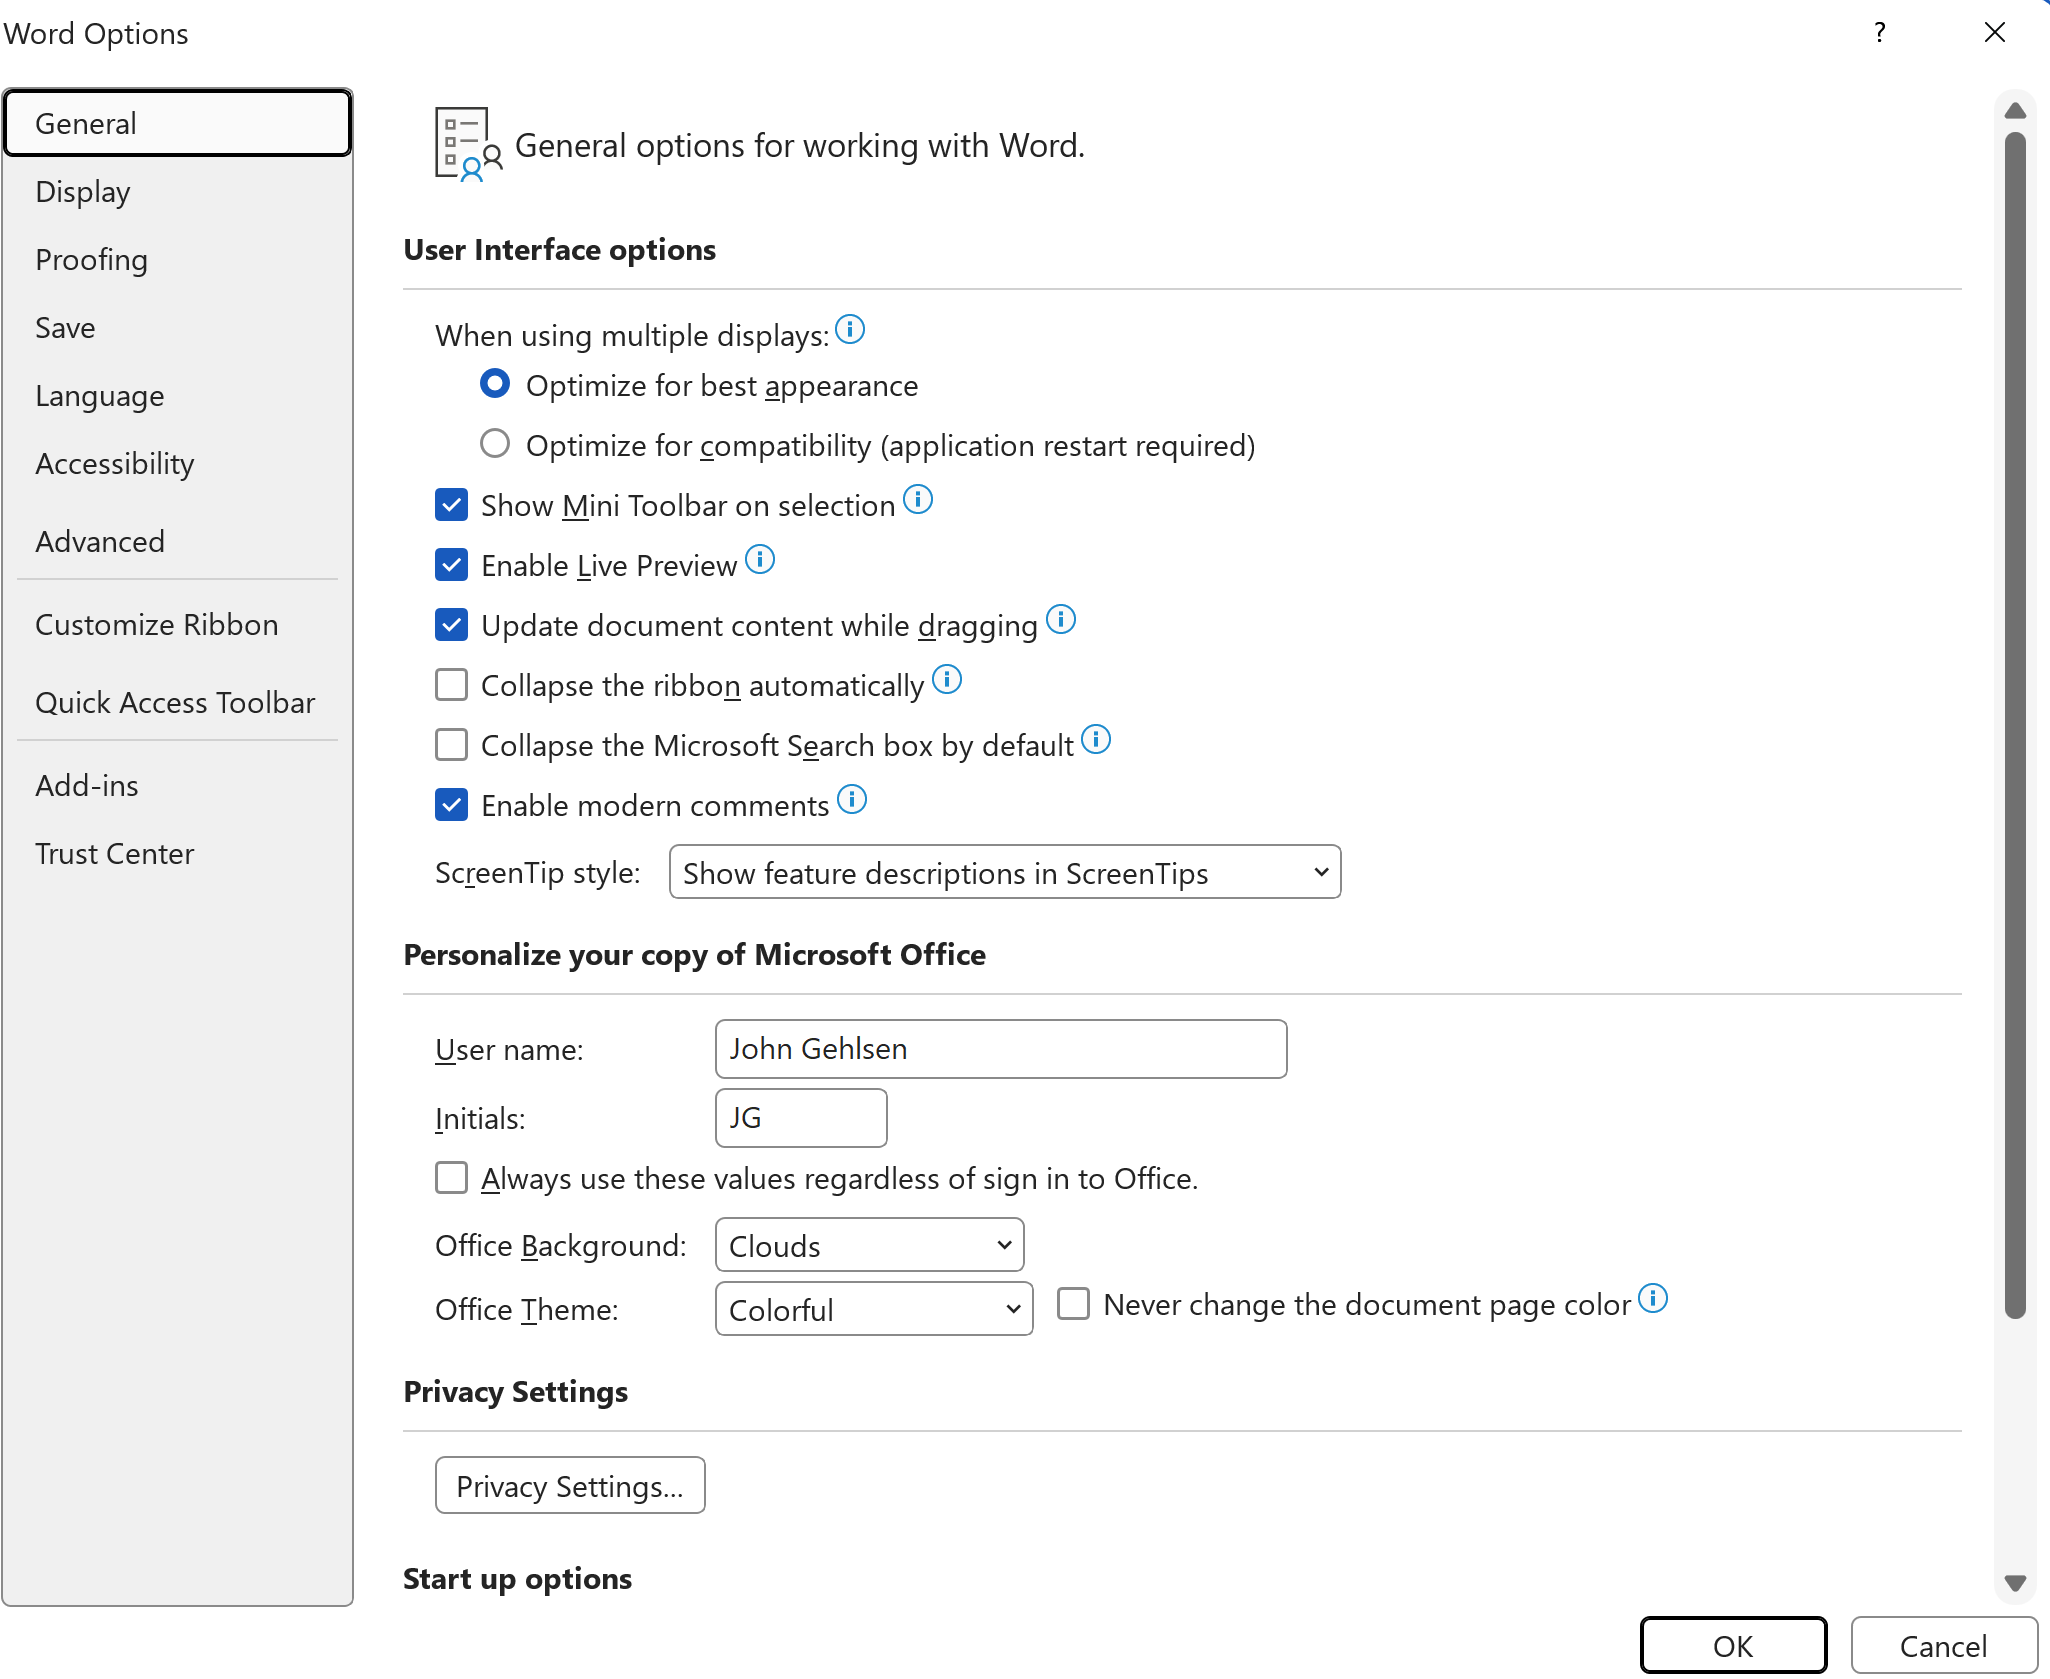Viewport: 2050px width, 1679px height.
Task: Click the scroll down arrow on scrollbar
Action: pos(2015,1583)
